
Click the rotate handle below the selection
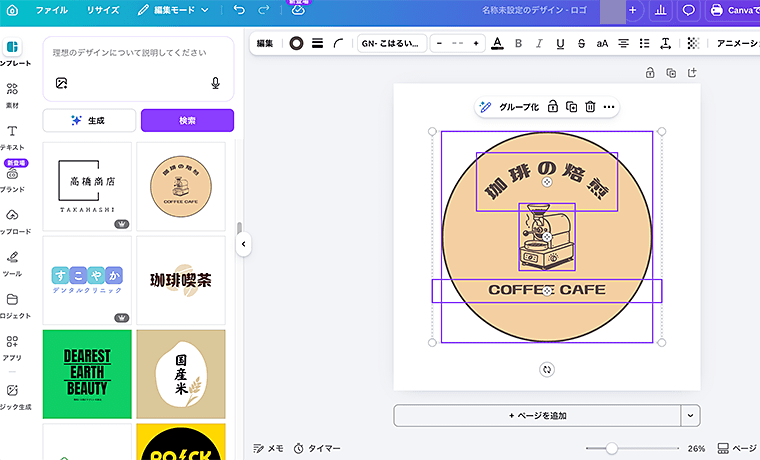pyautogui.click(x=547, y=369)
